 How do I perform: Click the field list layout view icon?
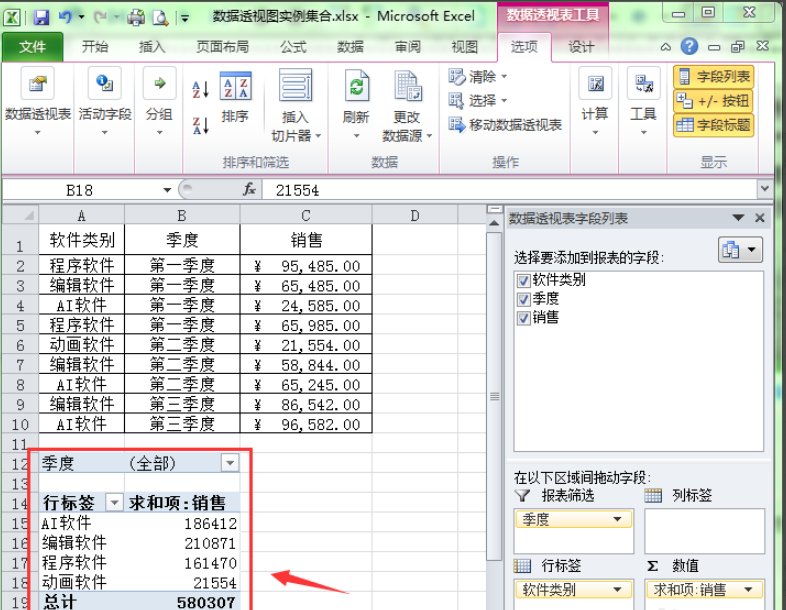[x=740, y=250]
